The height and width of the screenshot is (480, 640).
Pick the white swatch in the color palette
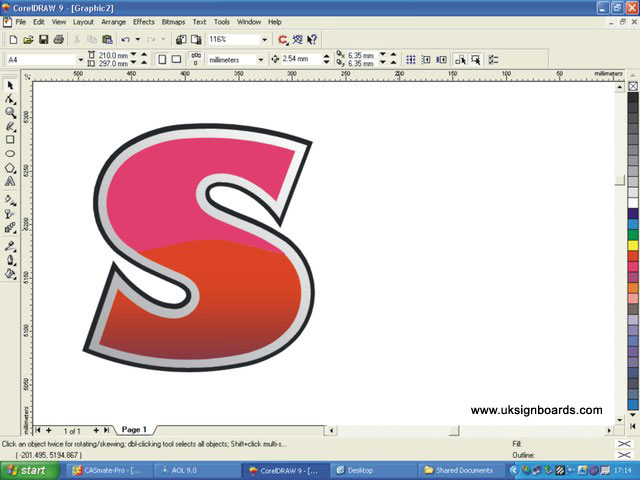(x=633, y=202)
